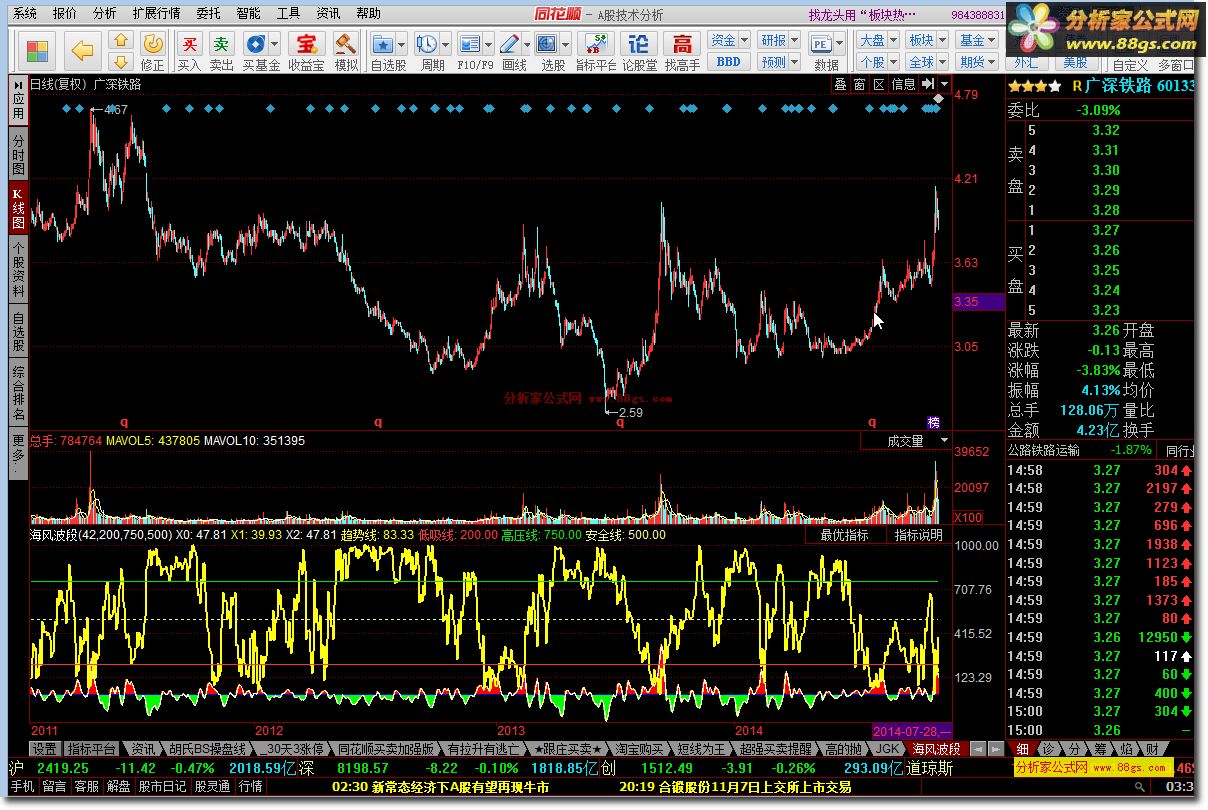Switch to the 综合排名 sidebar tab
The image size is (1208, 810).
18,392
